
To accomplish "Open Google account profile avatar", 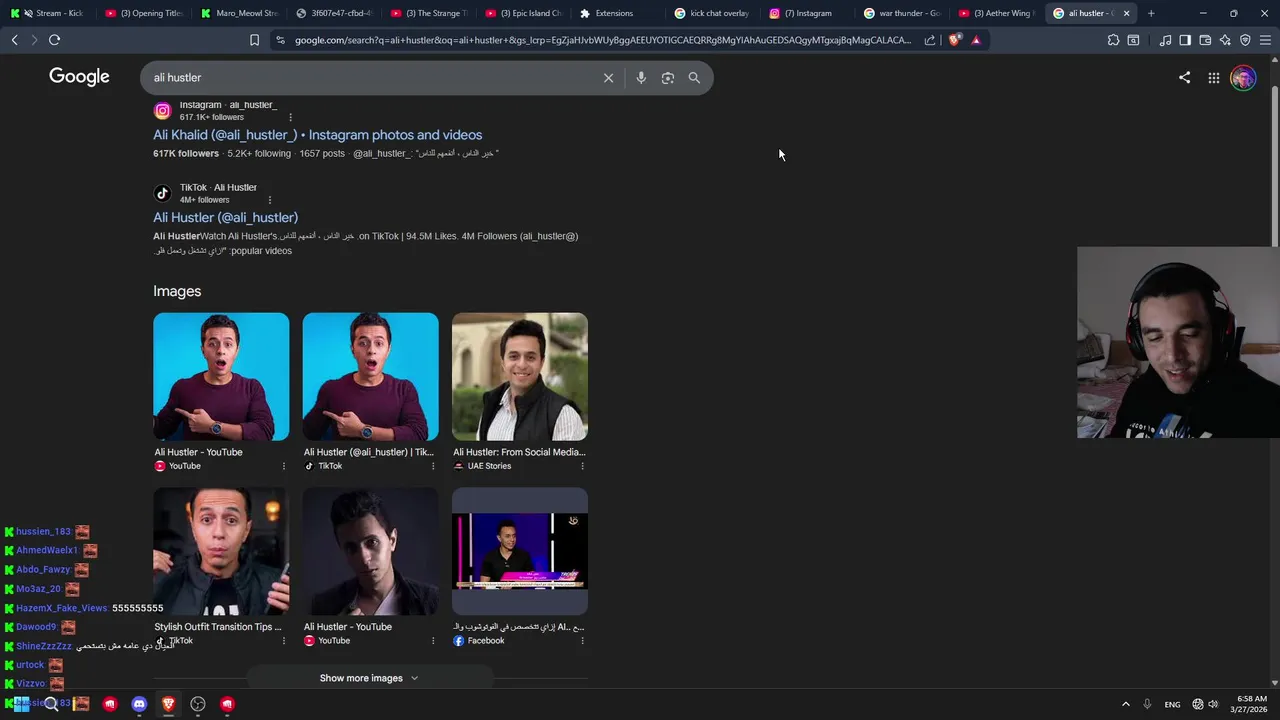I will point(1243,78).
